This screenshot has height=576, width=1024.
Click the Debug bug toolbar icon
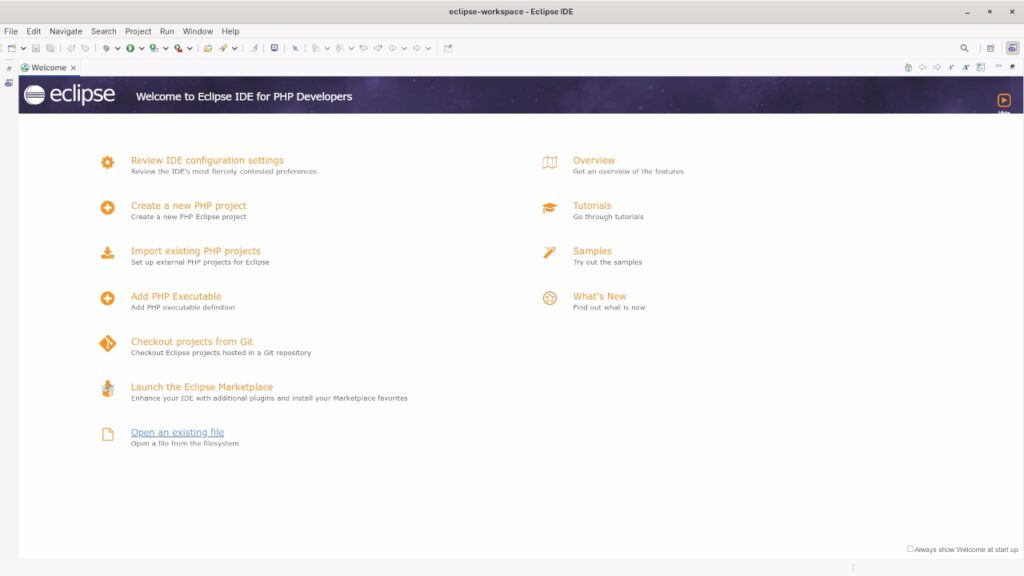(106, 48)
